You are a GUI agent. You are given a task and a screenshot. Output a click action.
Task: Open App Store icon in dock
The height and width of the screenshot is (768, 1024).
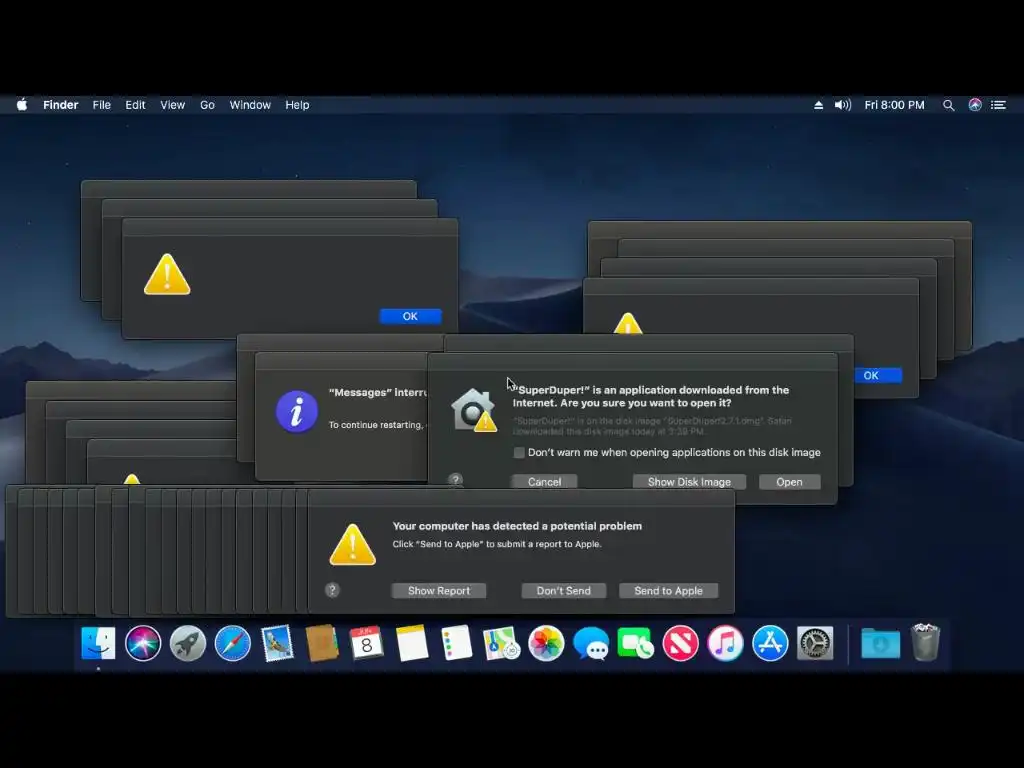click(x=770, y=643)
